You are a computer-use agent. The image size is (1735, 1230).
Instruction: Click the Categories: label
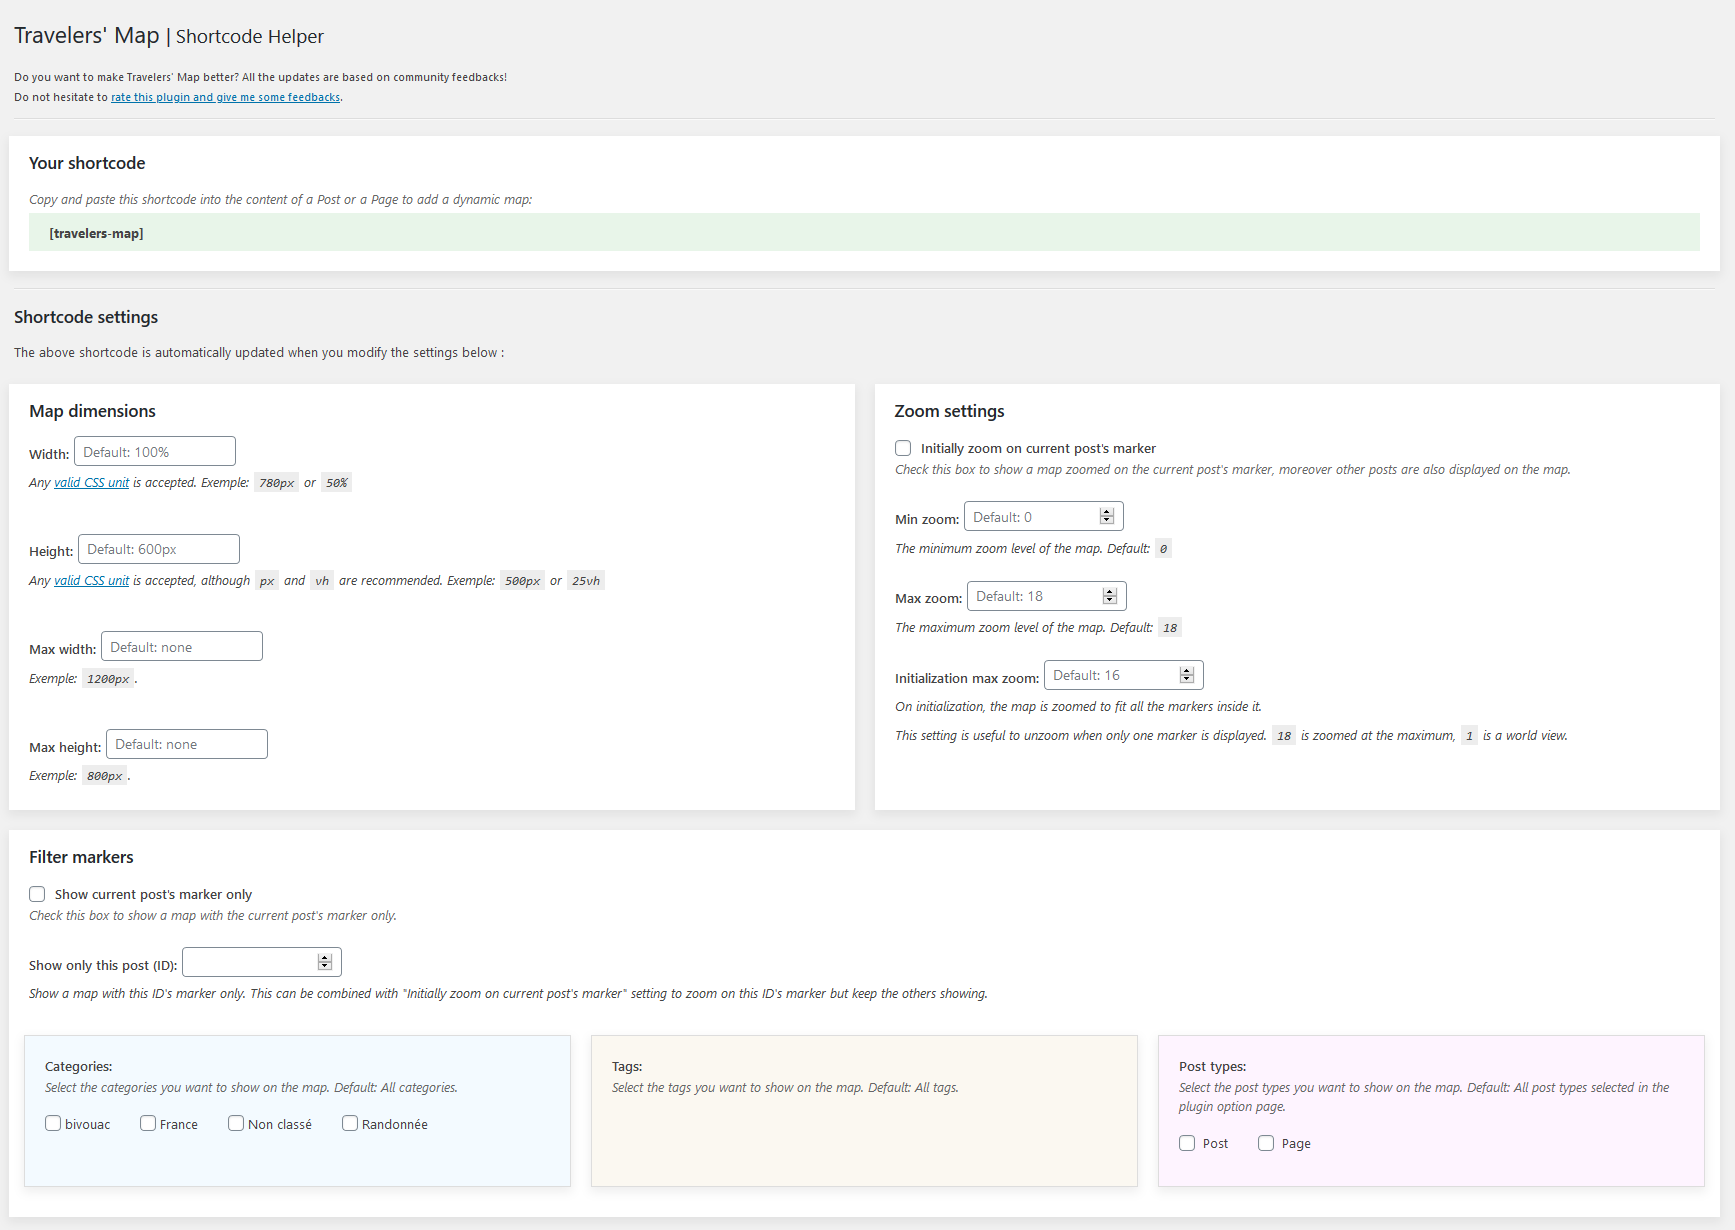coord(79,1066)
